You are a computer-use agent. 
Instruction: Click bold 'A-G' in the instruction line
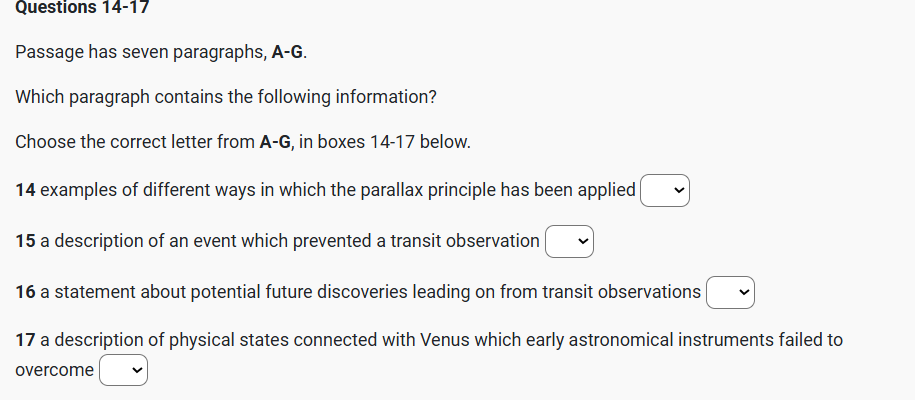tap(275, 142)
